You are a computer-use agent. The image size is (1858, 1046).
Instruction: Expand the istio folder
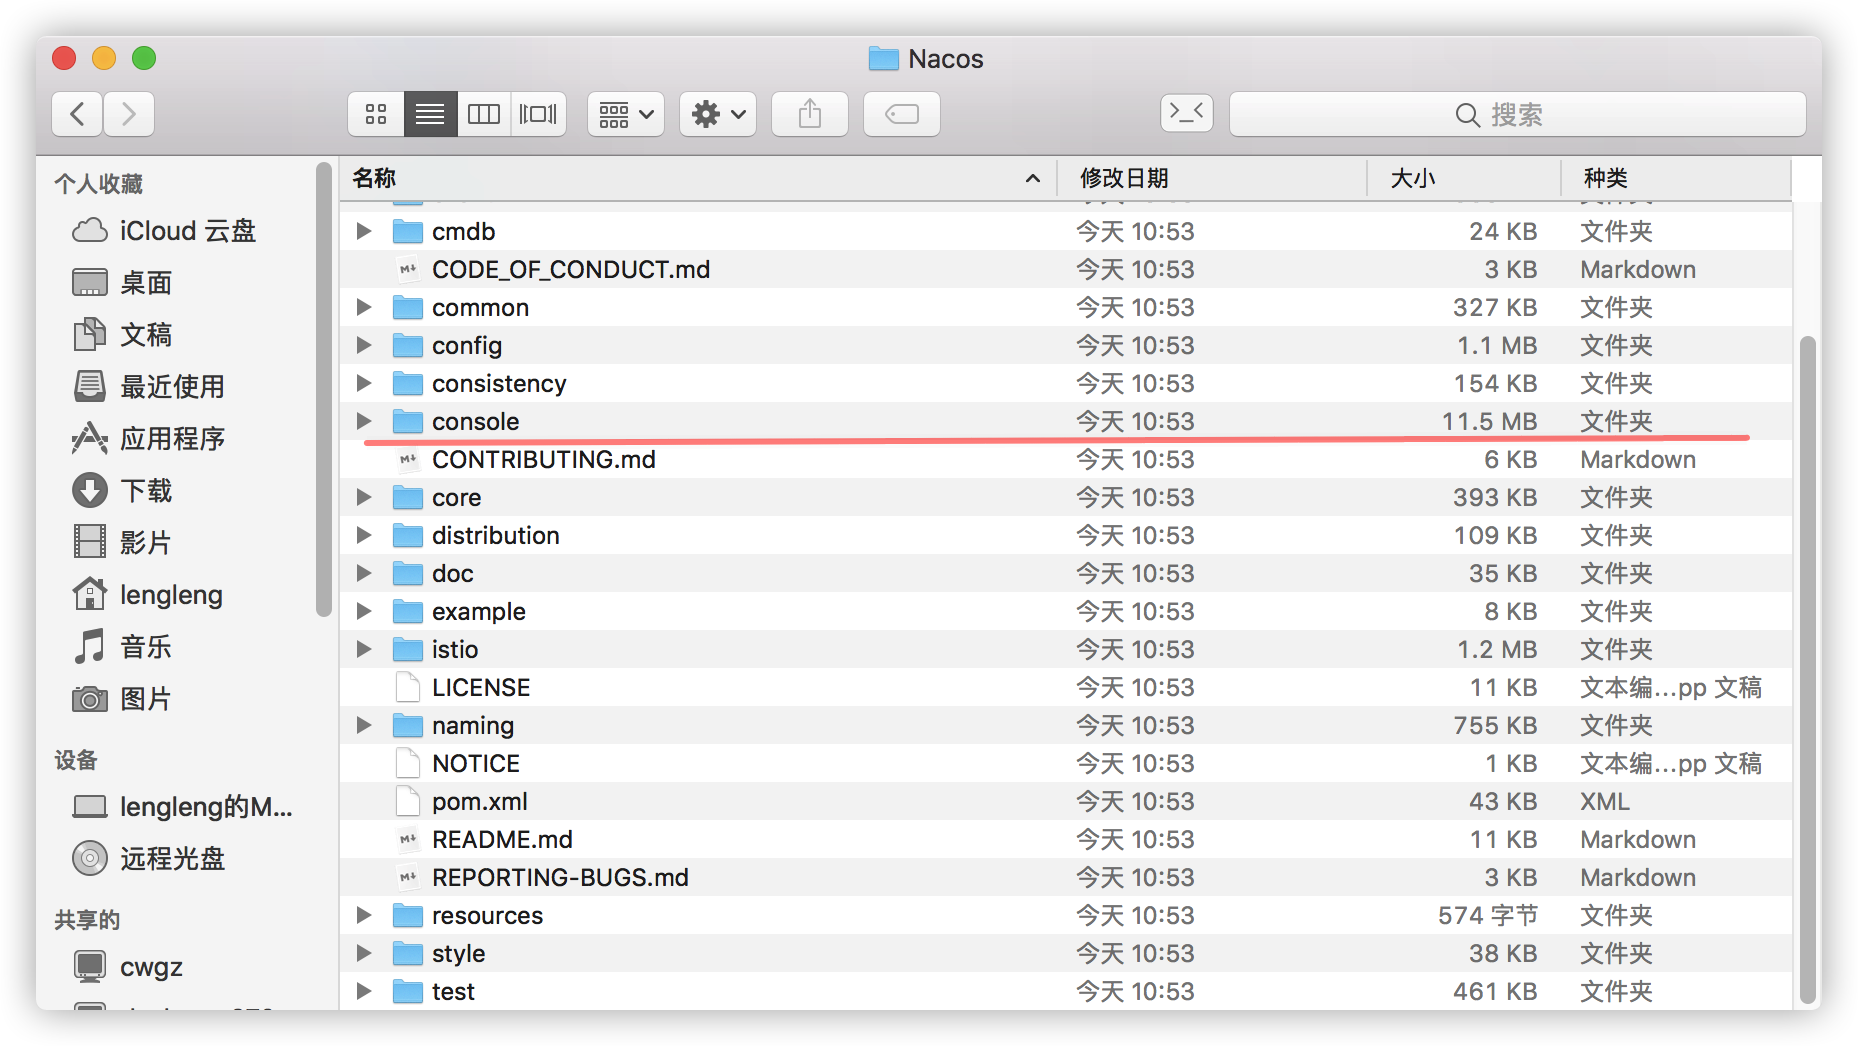point(364,649)
